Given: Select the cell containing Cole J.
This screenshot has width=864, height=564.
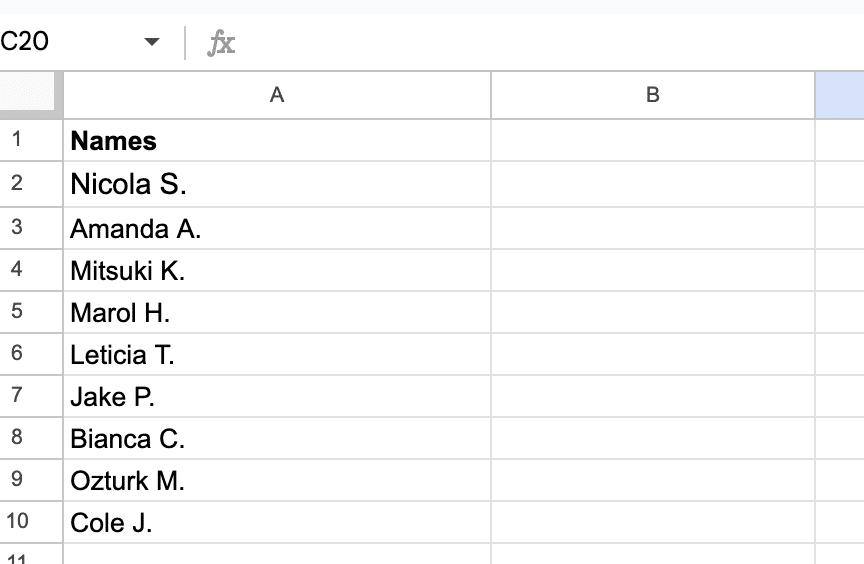Looking at the screenshot, I should (277, 522).
